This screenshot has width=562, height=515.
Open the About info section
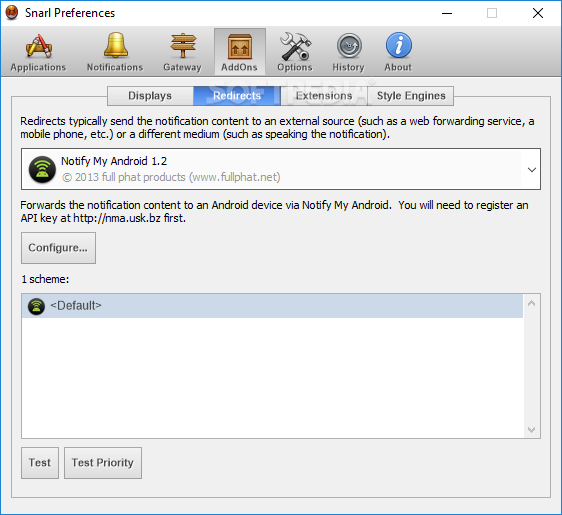[x=398, y=52]
